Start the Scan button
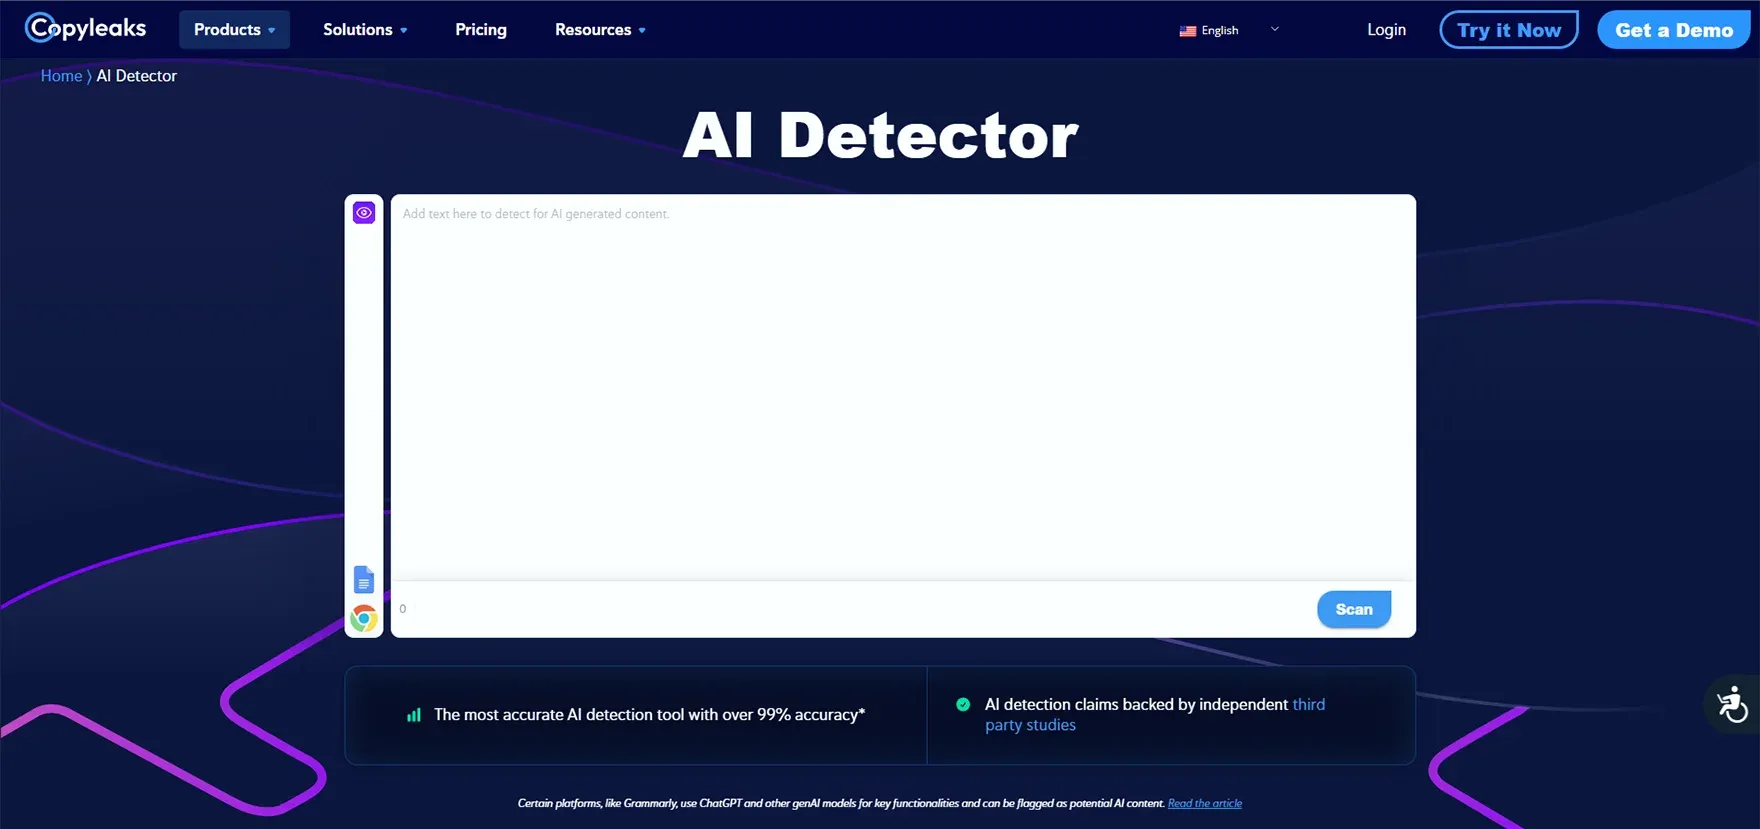1760x829 pixels. pyautogui.click(x=1354, y=609)
